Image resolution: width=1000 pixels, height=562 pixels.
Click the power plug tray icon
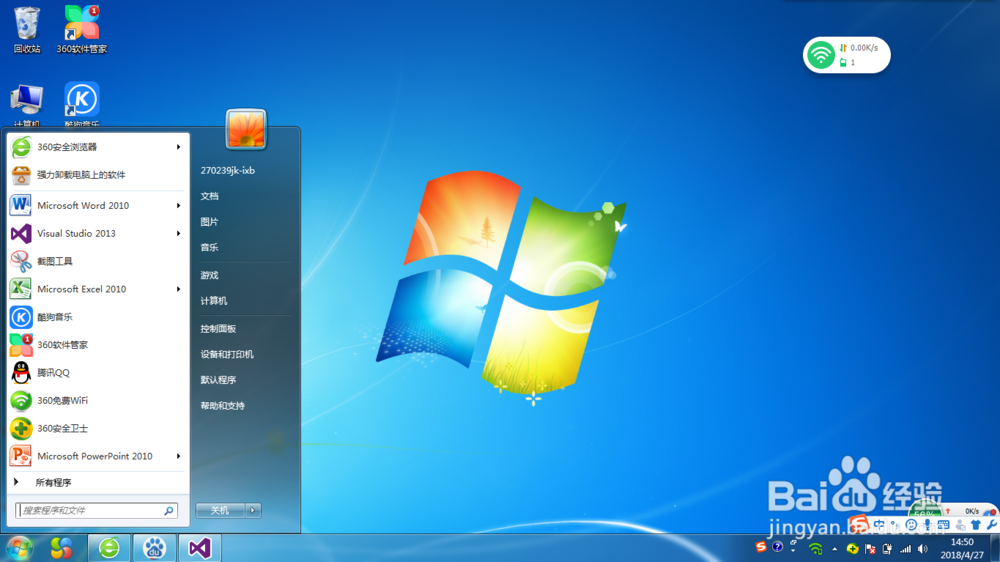tap(887, 549)
